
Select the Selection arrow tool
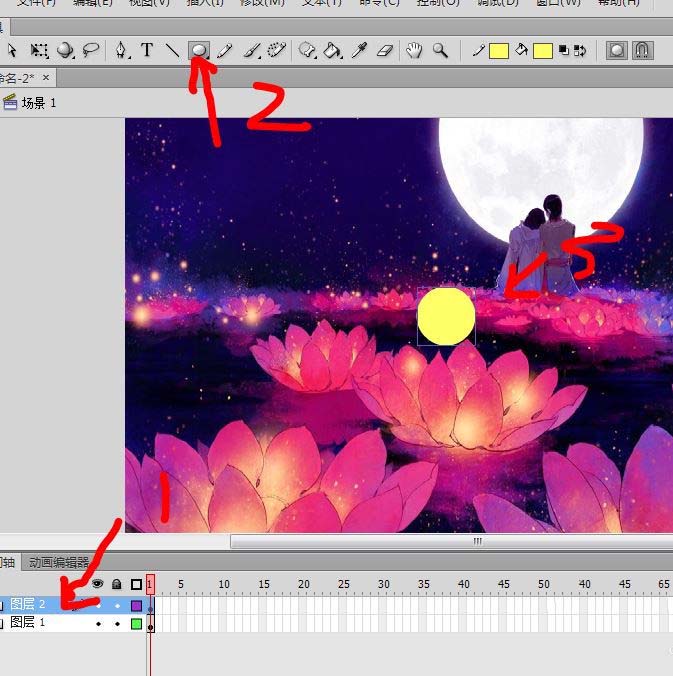point(12,50)
